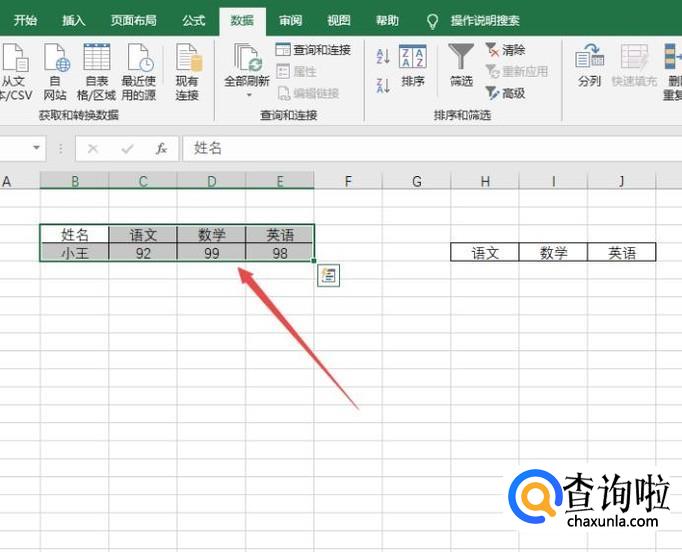The image size is (682, 552).
Task: Click the Sort Z to A descending icon
Action: tap(383, 85)
